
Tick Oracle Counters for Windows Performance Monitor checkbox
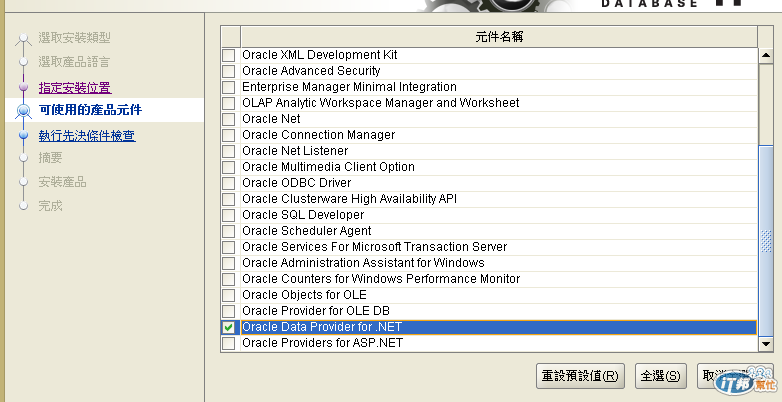pos(228,279)
